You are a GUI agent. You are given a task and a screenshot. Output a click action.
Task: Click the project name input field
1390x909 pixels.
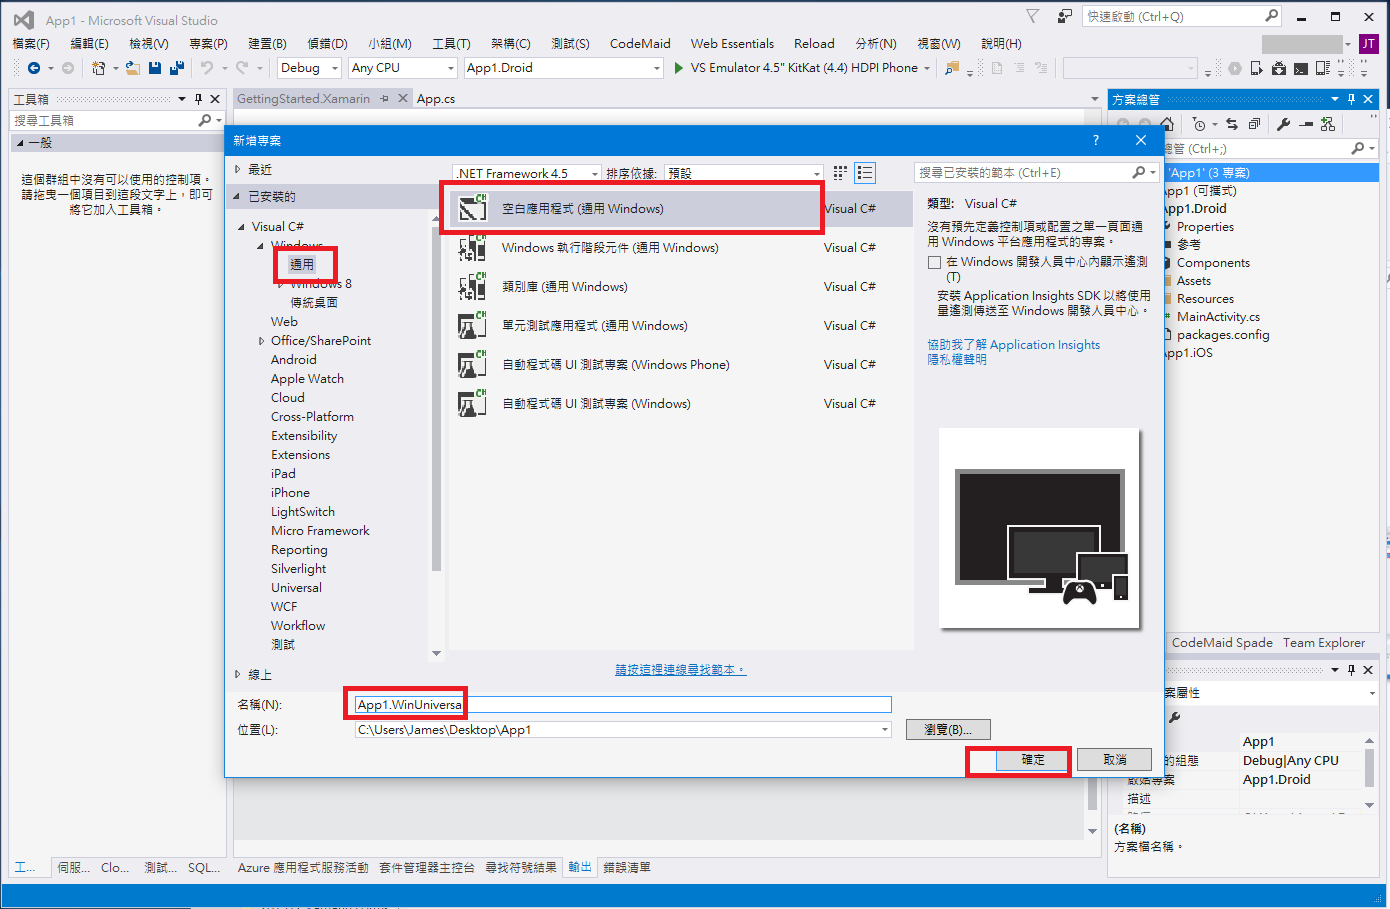623,705
